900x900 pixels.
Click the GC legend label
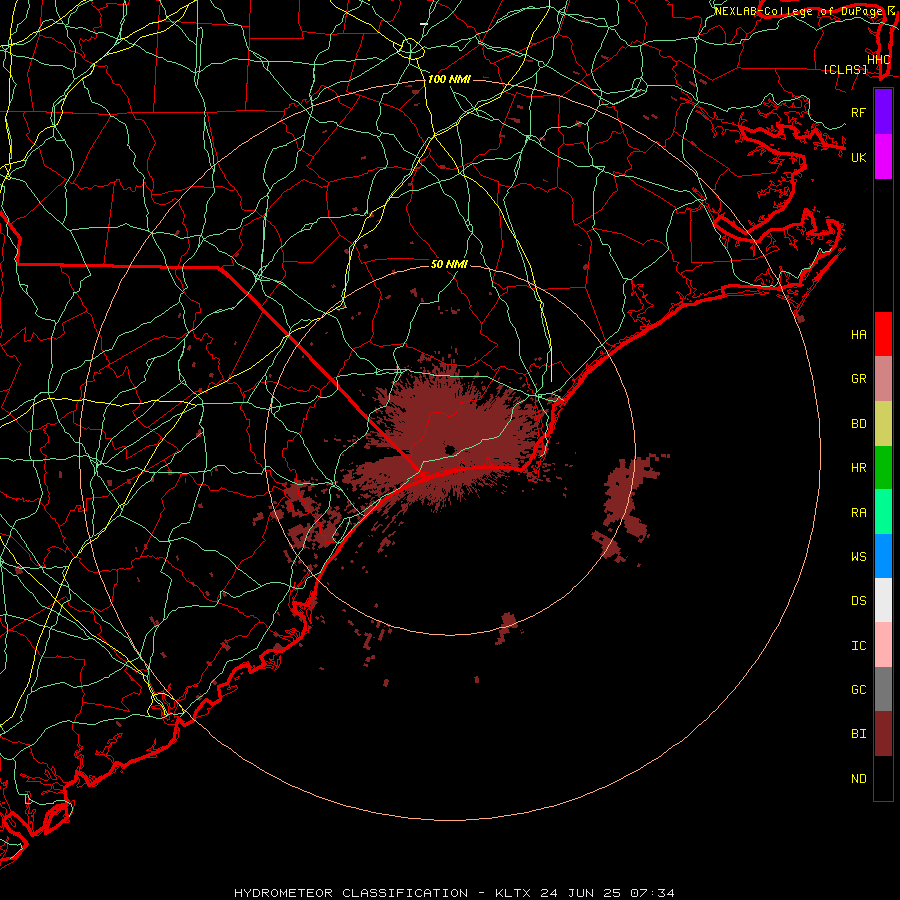pos(858,690)
